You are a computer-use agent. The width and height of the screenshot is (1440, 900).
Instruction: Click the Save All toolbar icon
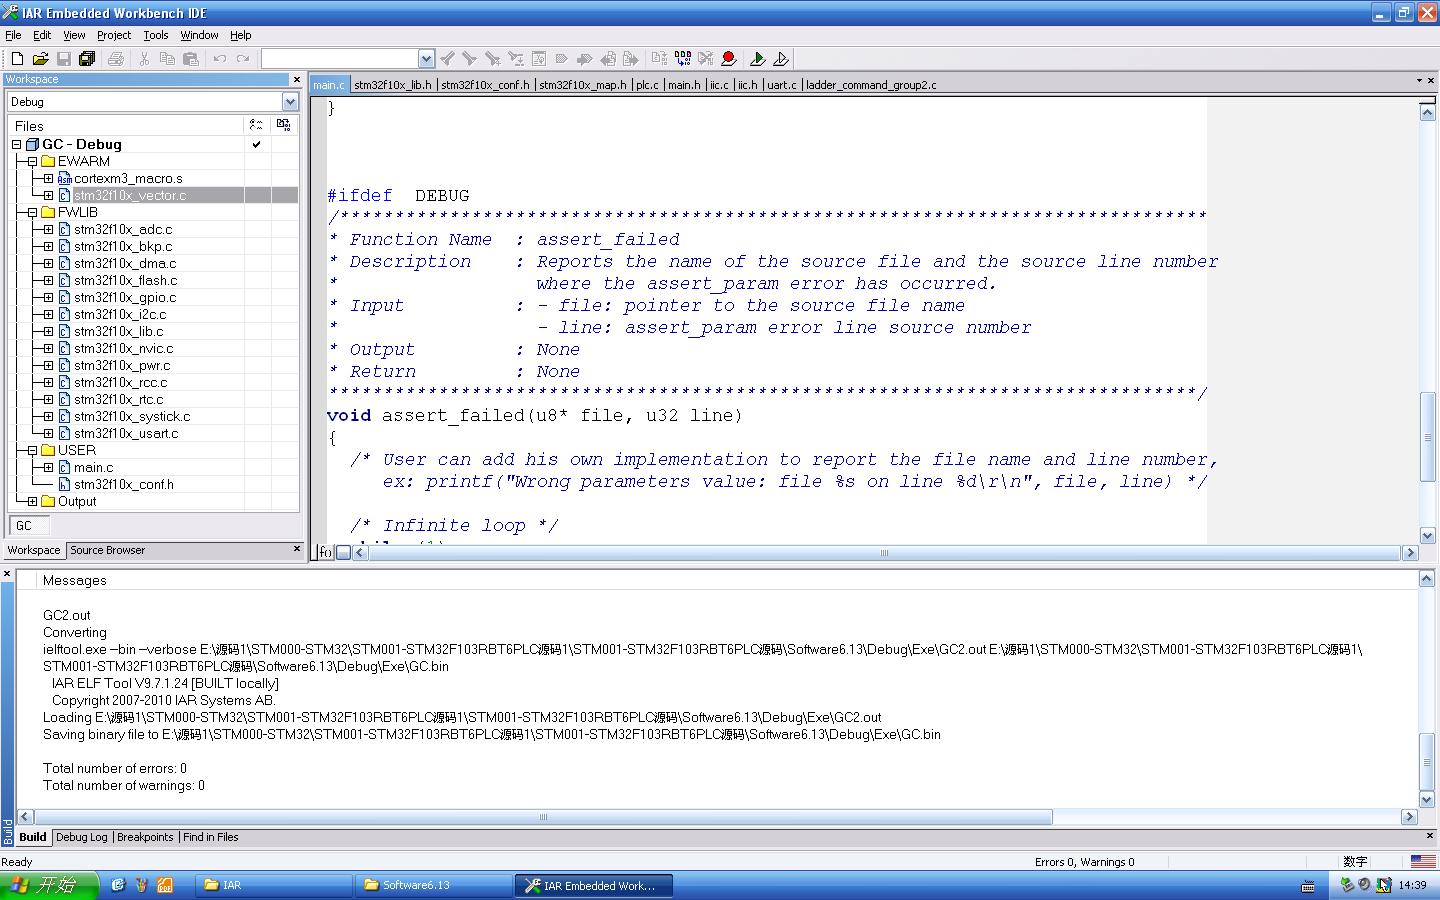click(x=87, y=59)
